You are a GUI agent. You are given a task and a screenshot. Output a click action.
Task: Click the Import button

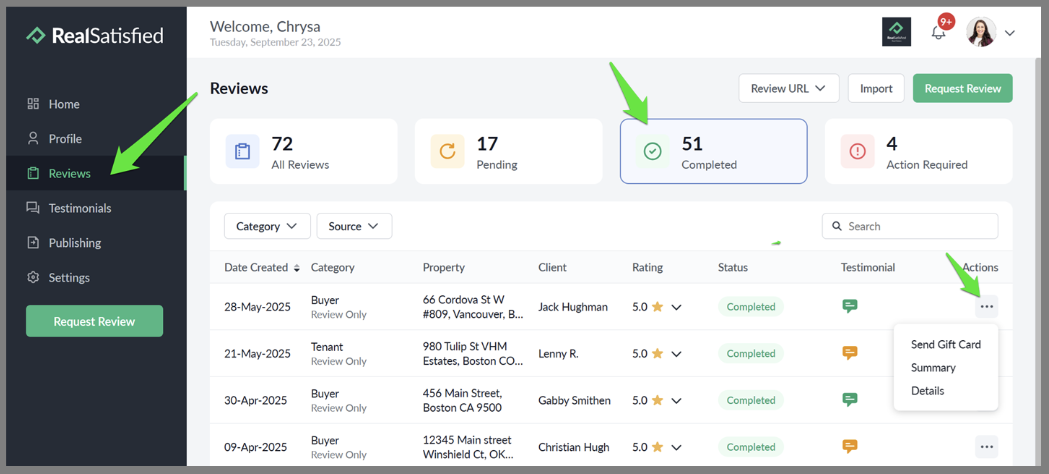(x=876, y=88)
